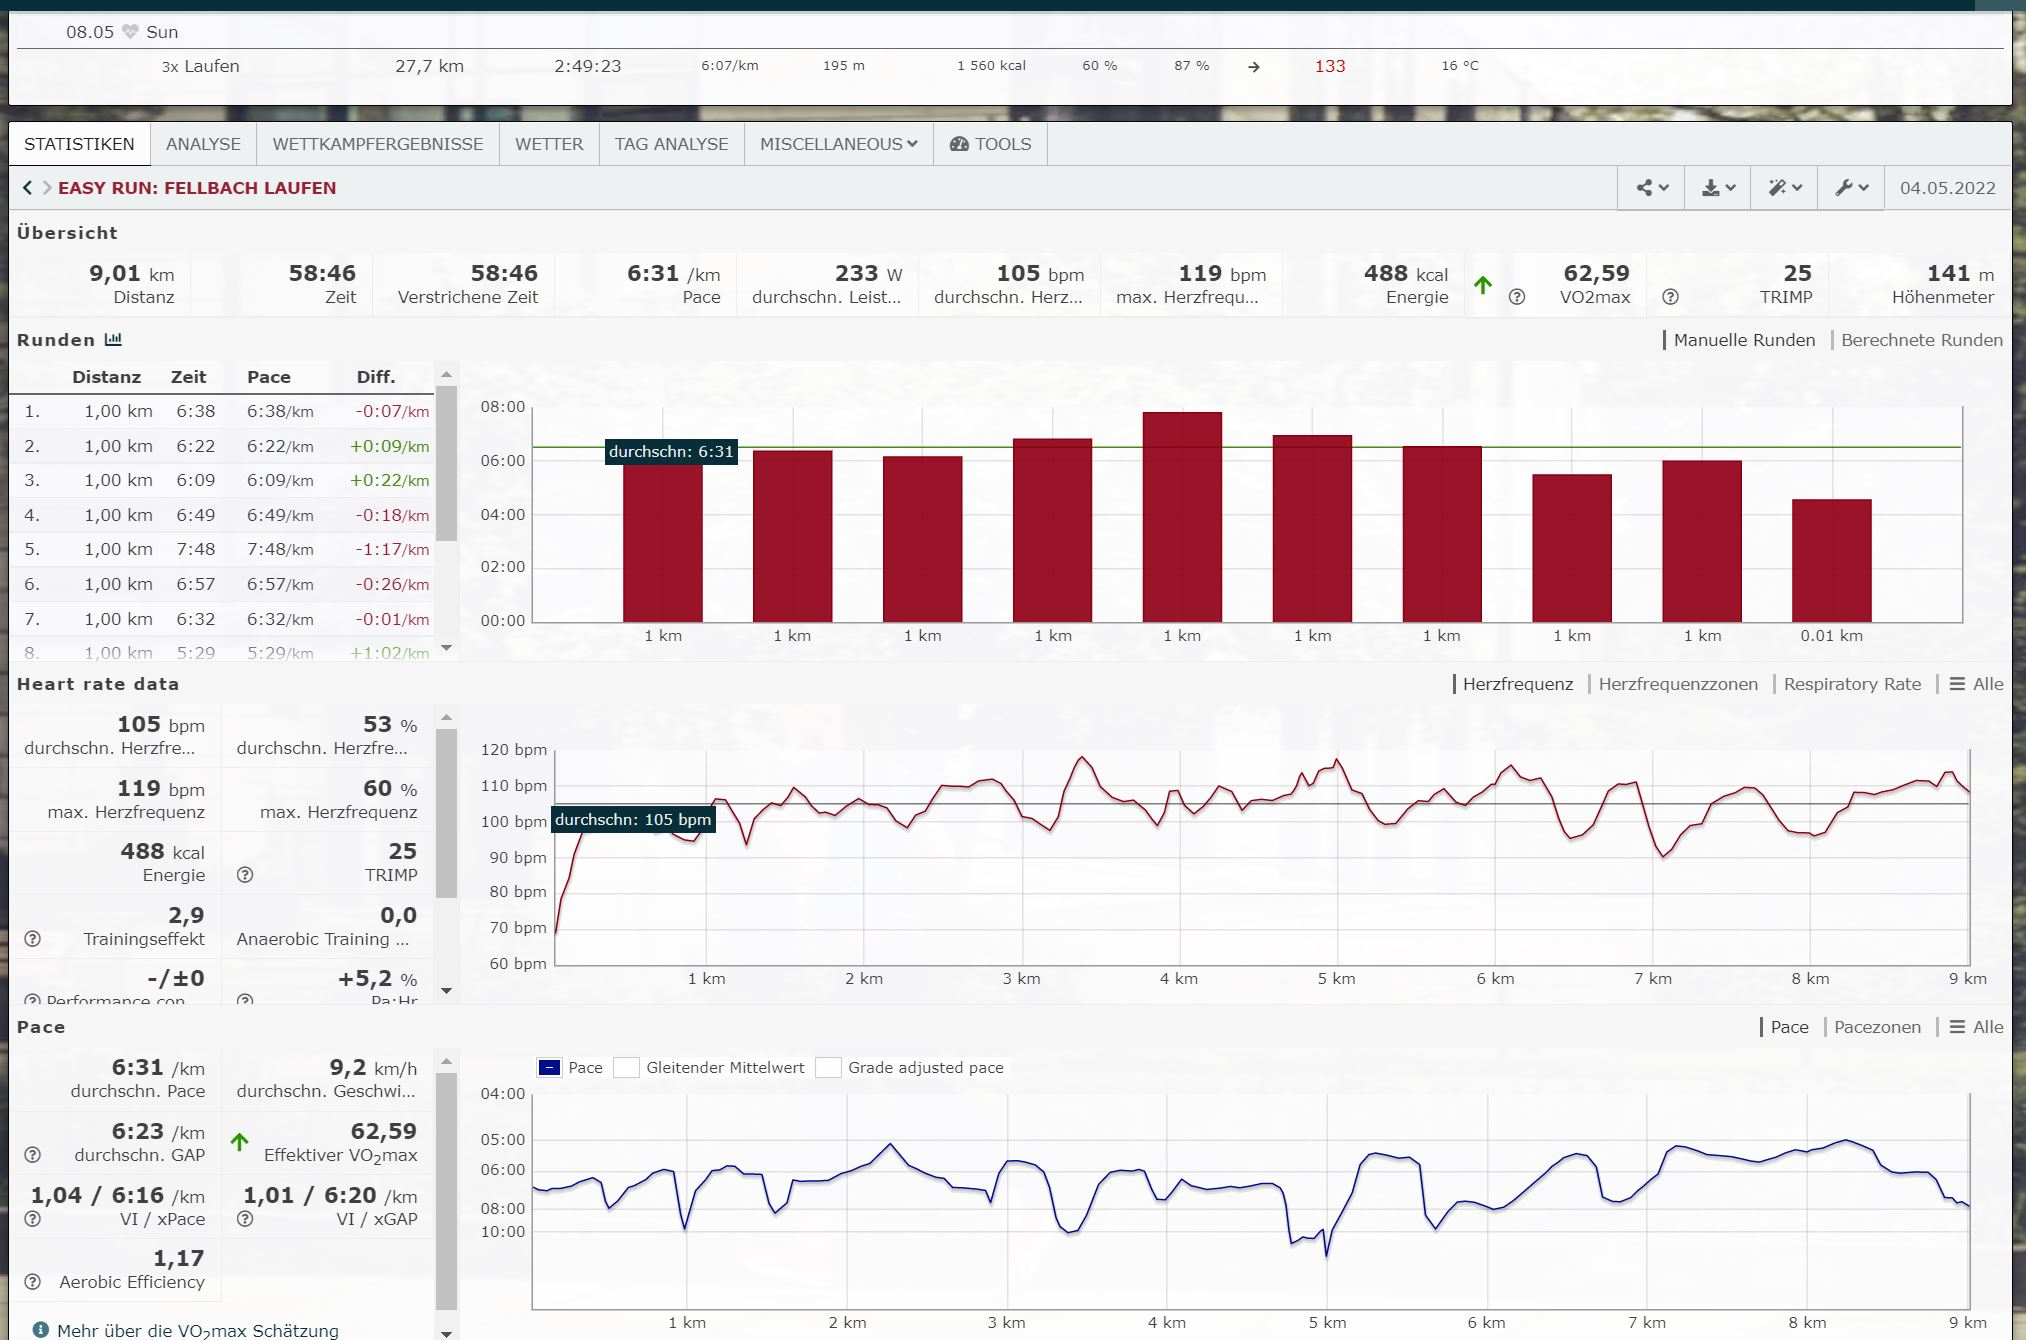The image size is (2026, 1340).
Task: Enable Gleitender Mittelwert in pace chart
Action: tap(627, 1068)
